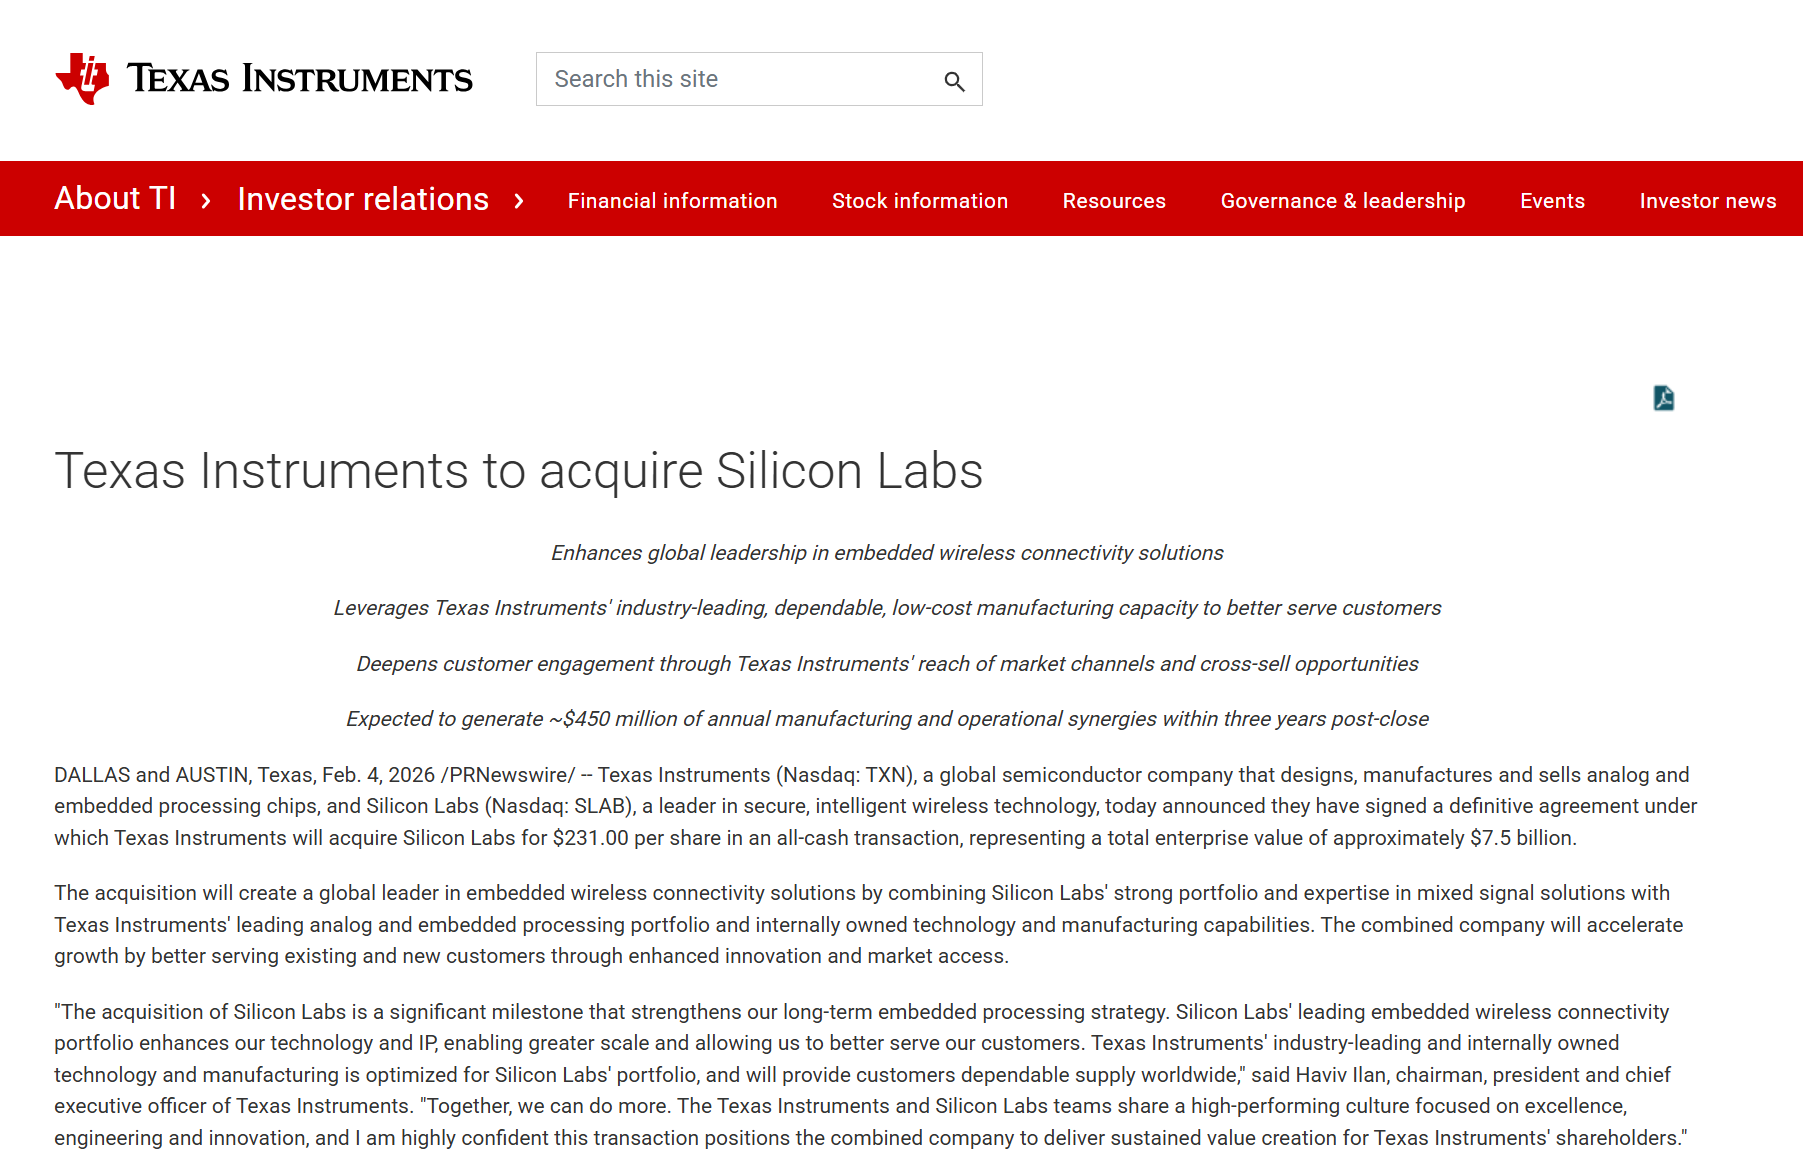Click the chevron after Investor relations
Screen dimensions: 1803x1158
pyautogui.click(x=518, y=201)
